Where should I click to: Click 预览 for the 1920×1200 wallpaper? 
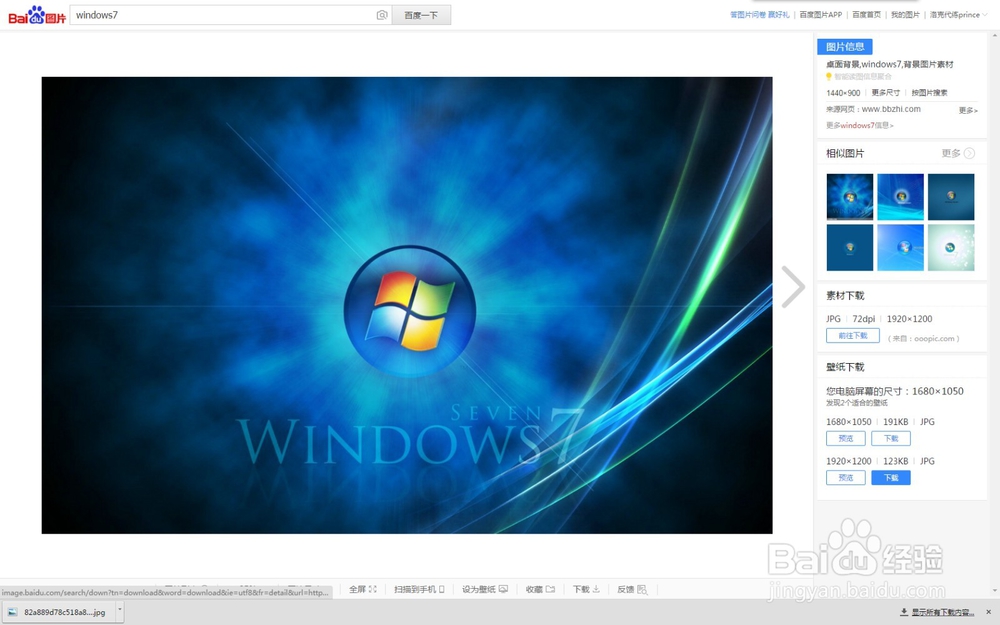point(846,478)
